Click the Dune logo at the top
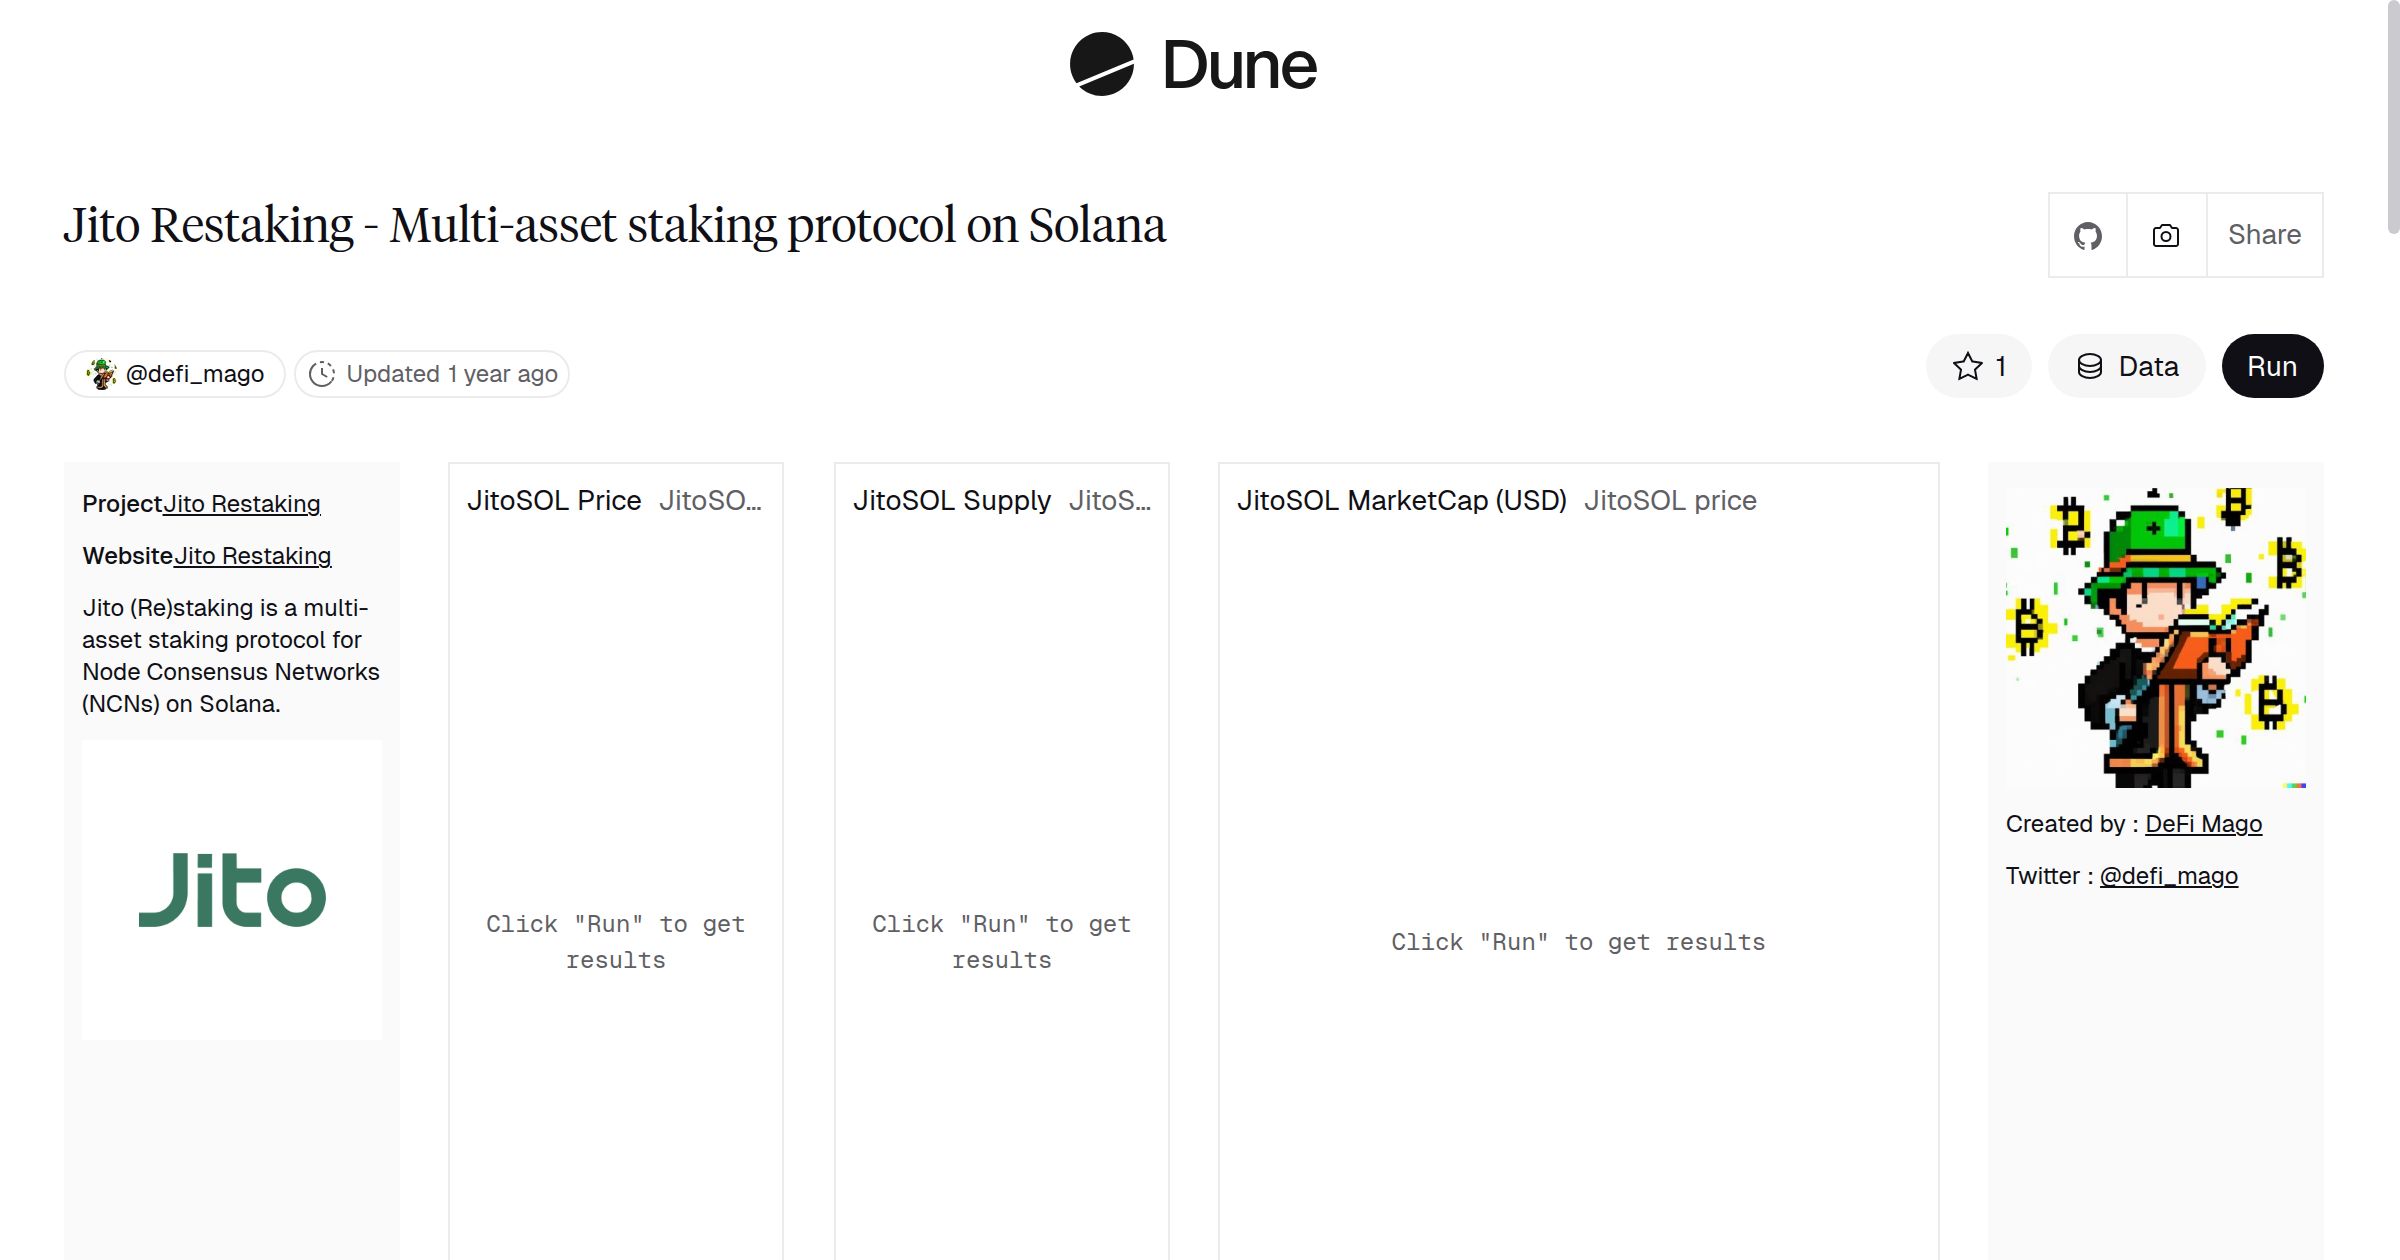 [1192, 65]
